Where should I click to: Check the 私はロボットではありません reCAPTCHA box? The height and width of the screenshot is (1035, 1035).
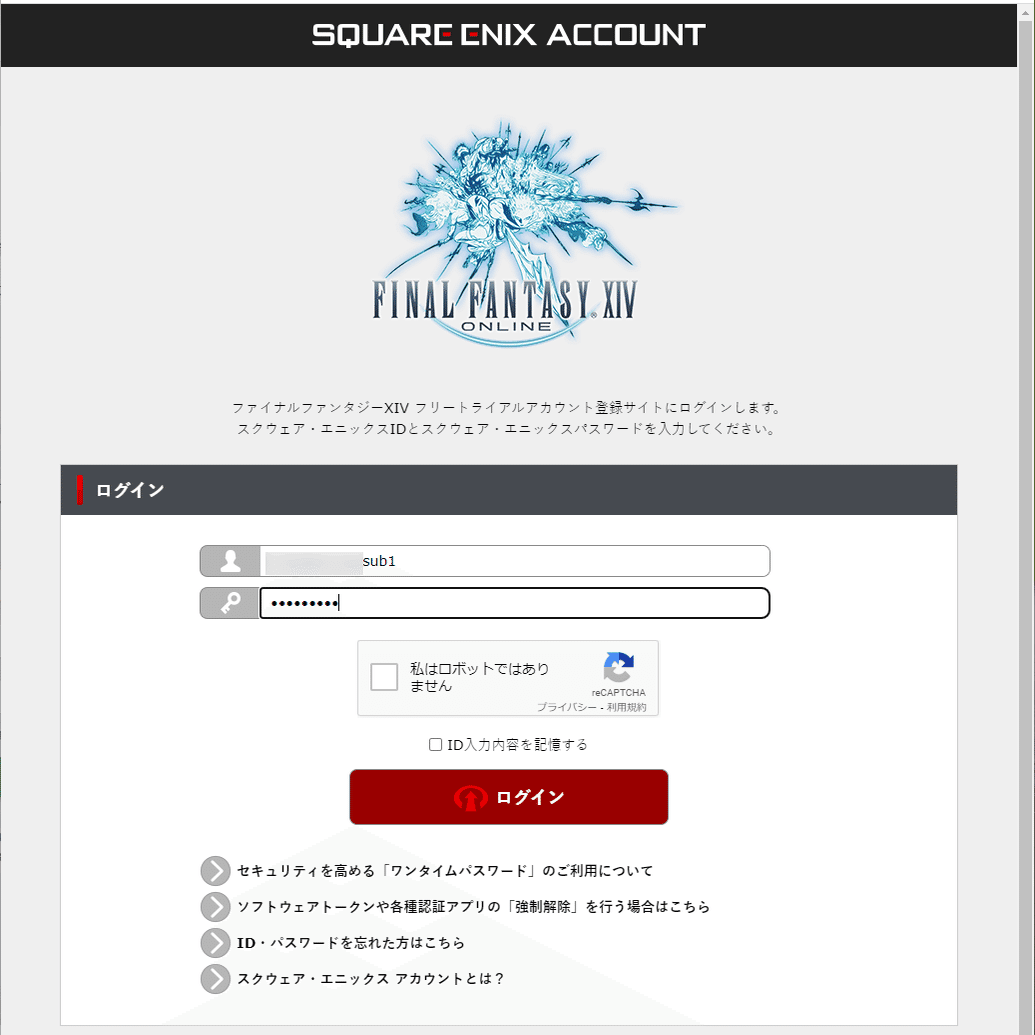384,677
